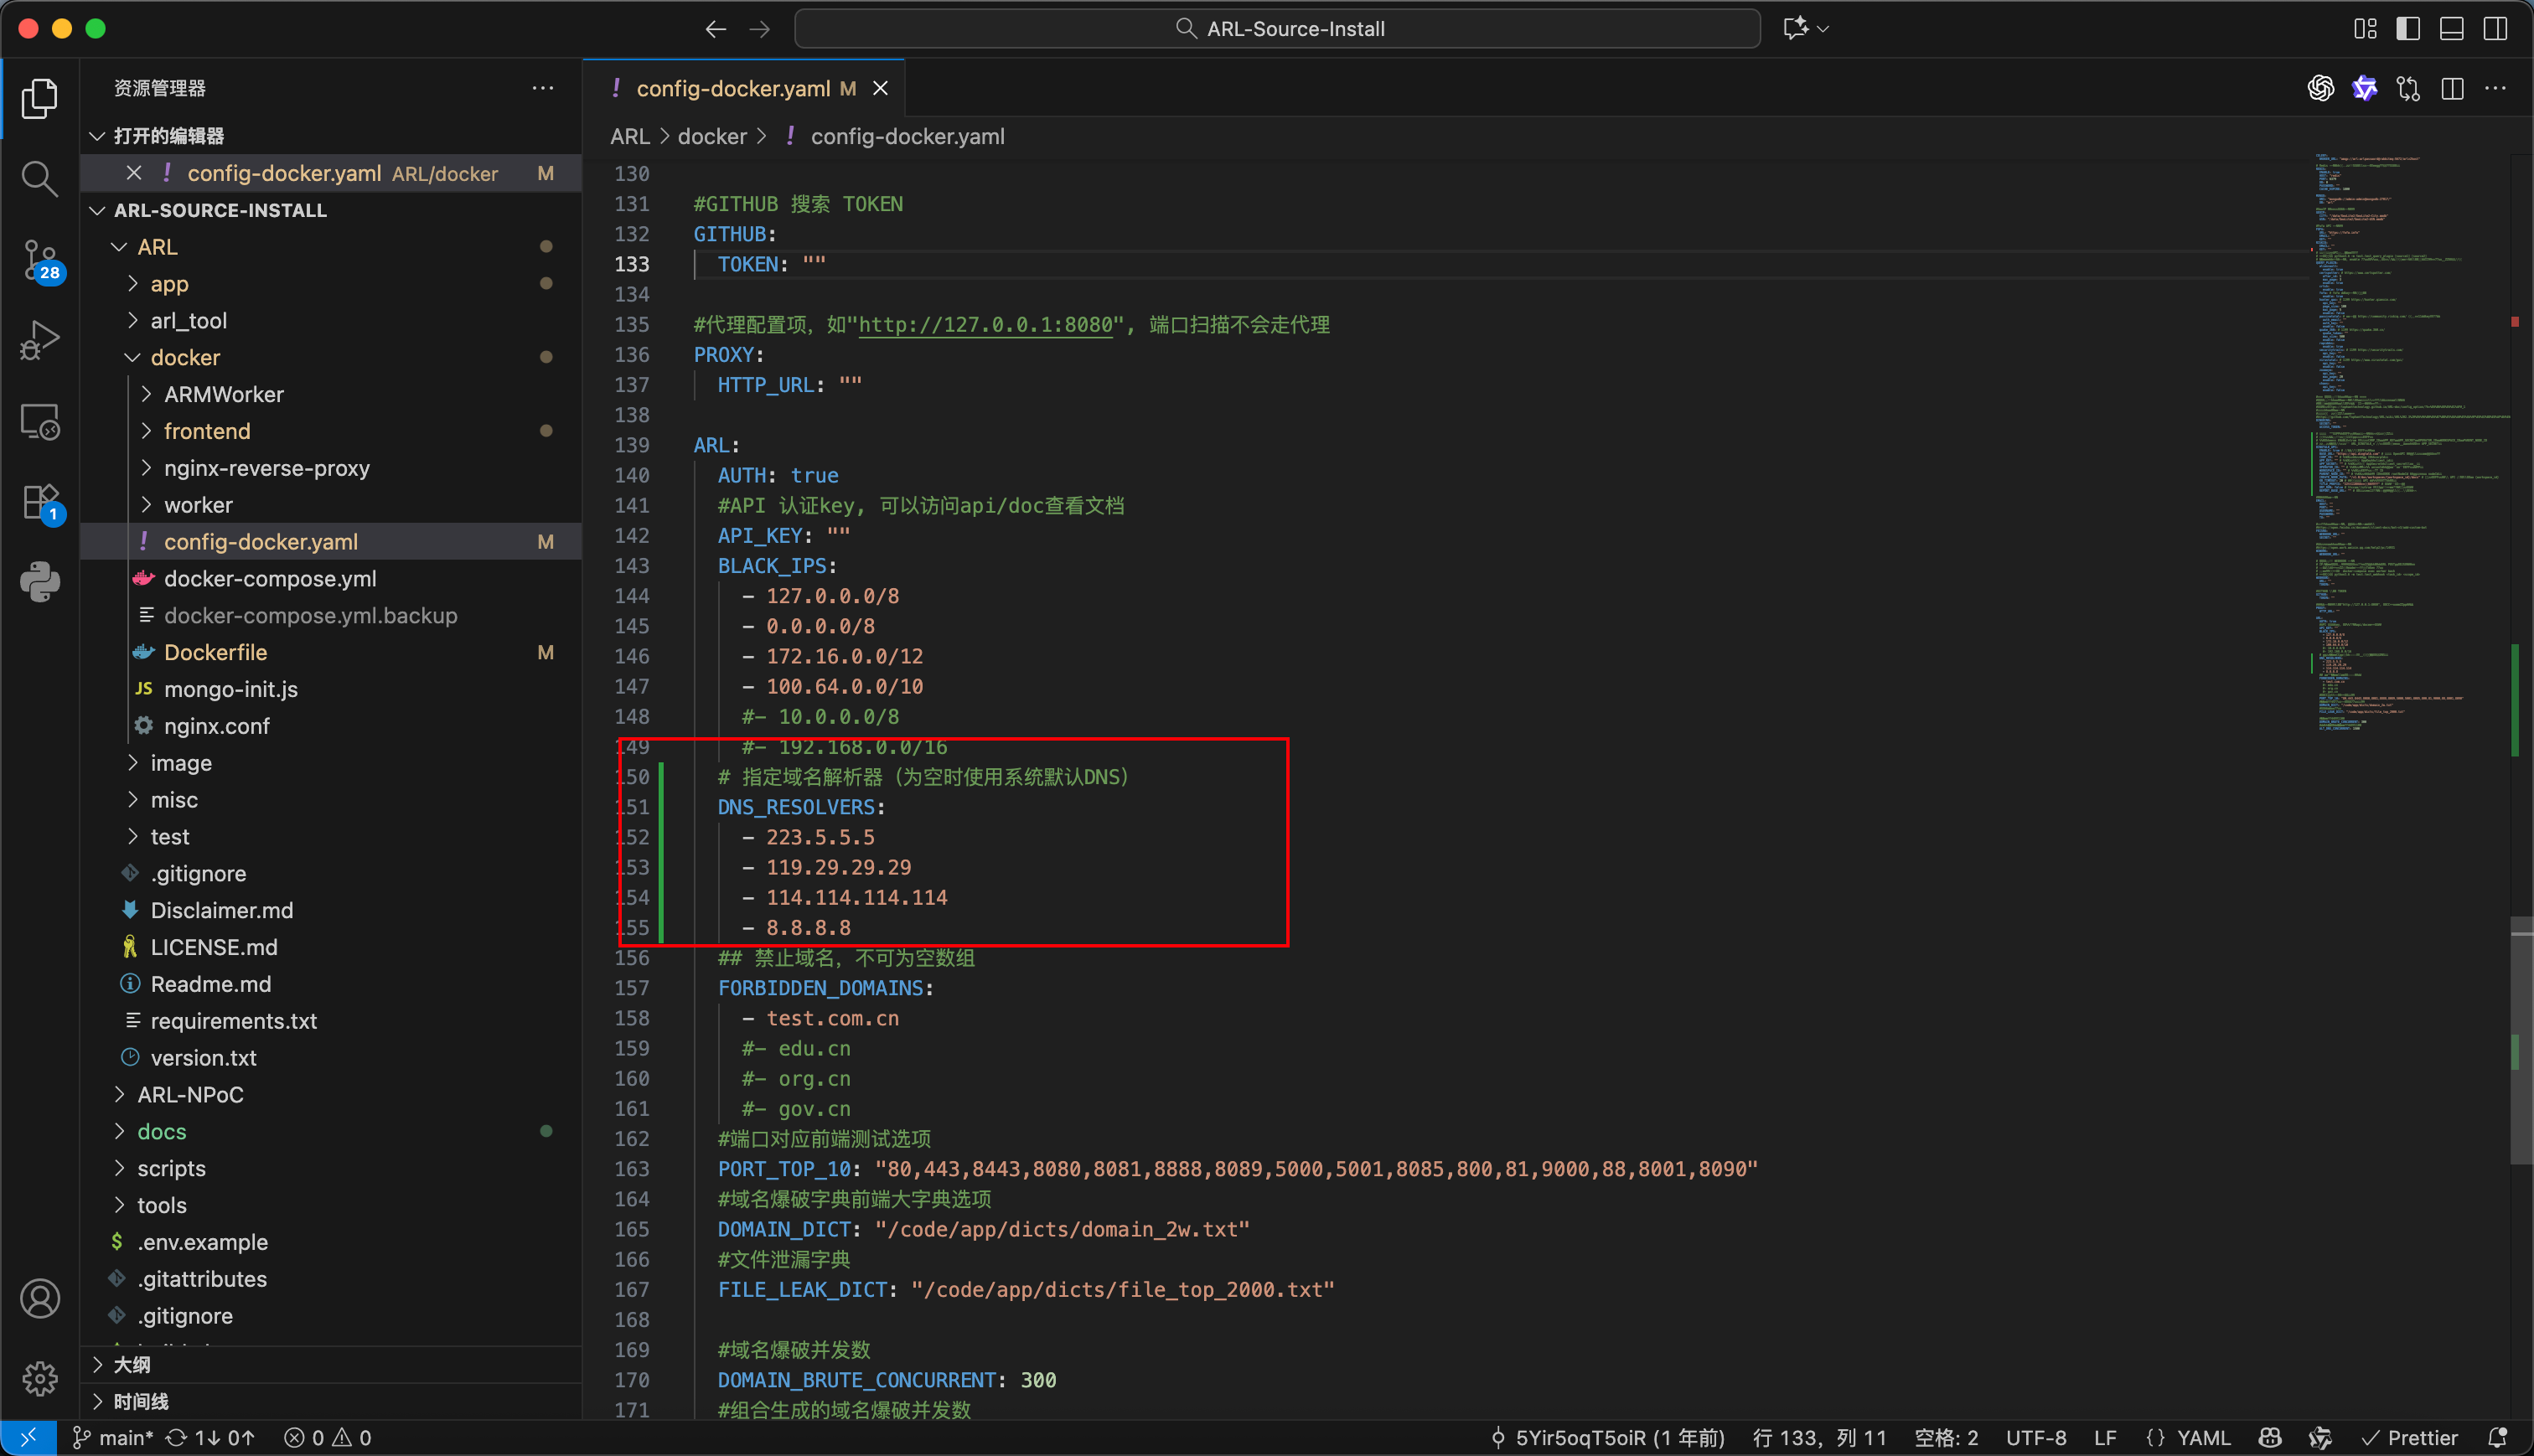Click YAML language mode in status bar
Screen dimensions: 2534x1456
click(x=2203, y=1437)
